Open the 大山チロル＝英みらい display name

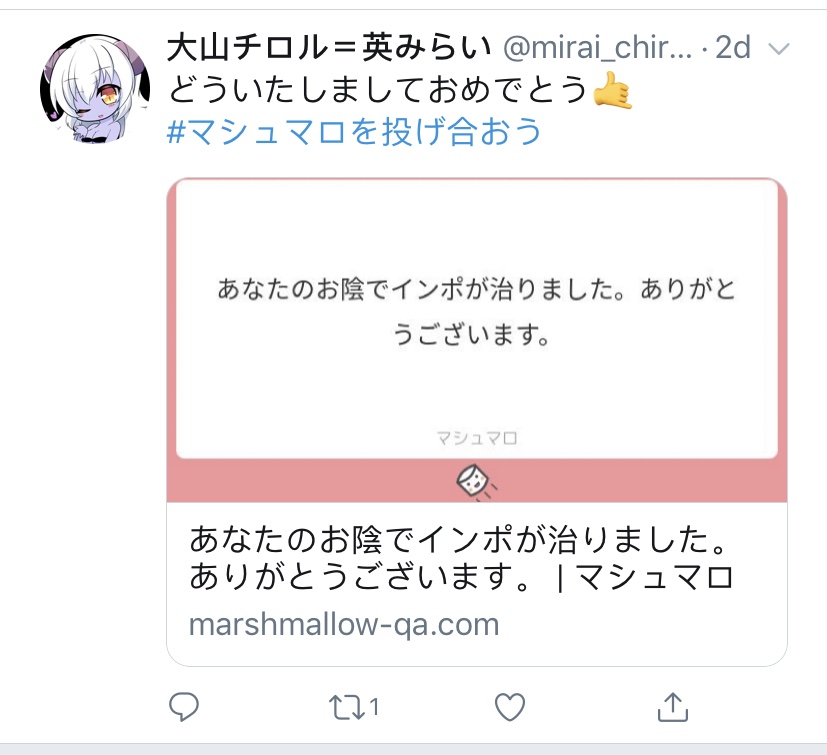point(330,47)
